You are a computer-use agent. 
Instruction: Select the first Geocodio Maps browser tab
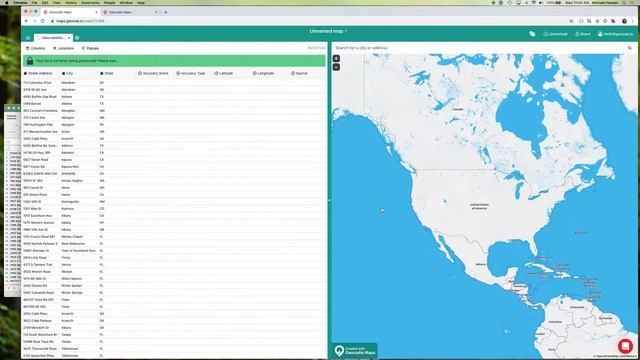[x=70, y=12]
